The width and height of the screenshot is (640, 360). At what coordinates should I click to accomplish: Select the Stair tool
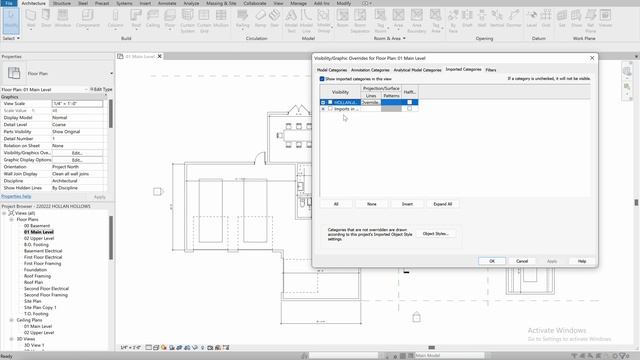(274, 19)
